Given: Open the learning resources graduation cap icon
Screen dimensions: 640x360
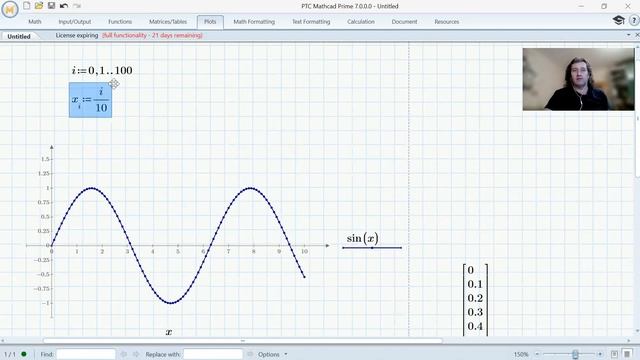Looking at the screenshot, I should pos(619,20).
